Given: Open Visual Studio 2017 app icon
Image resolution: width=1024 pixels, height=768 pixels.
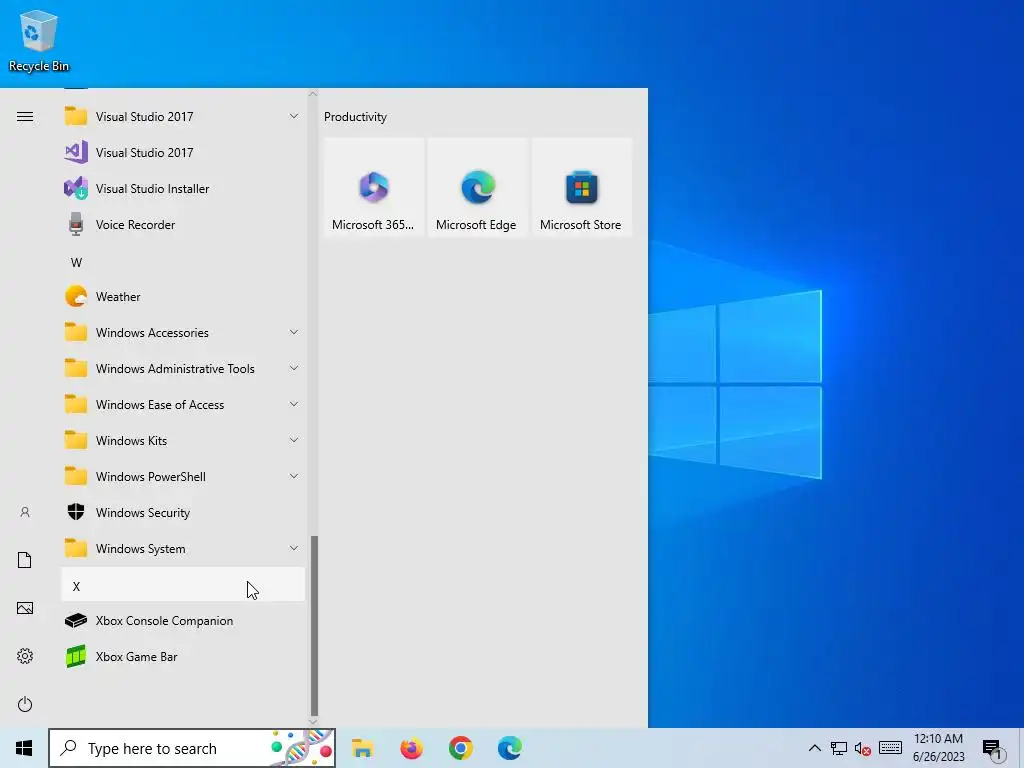Looking at the screenshot, I should tap(76, 152).
